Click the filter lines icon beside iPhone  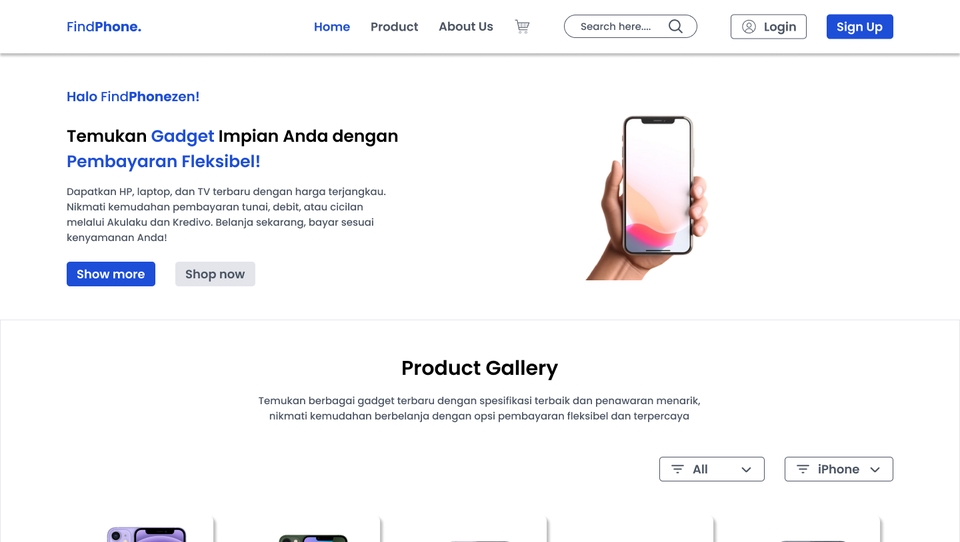point(803,469)
